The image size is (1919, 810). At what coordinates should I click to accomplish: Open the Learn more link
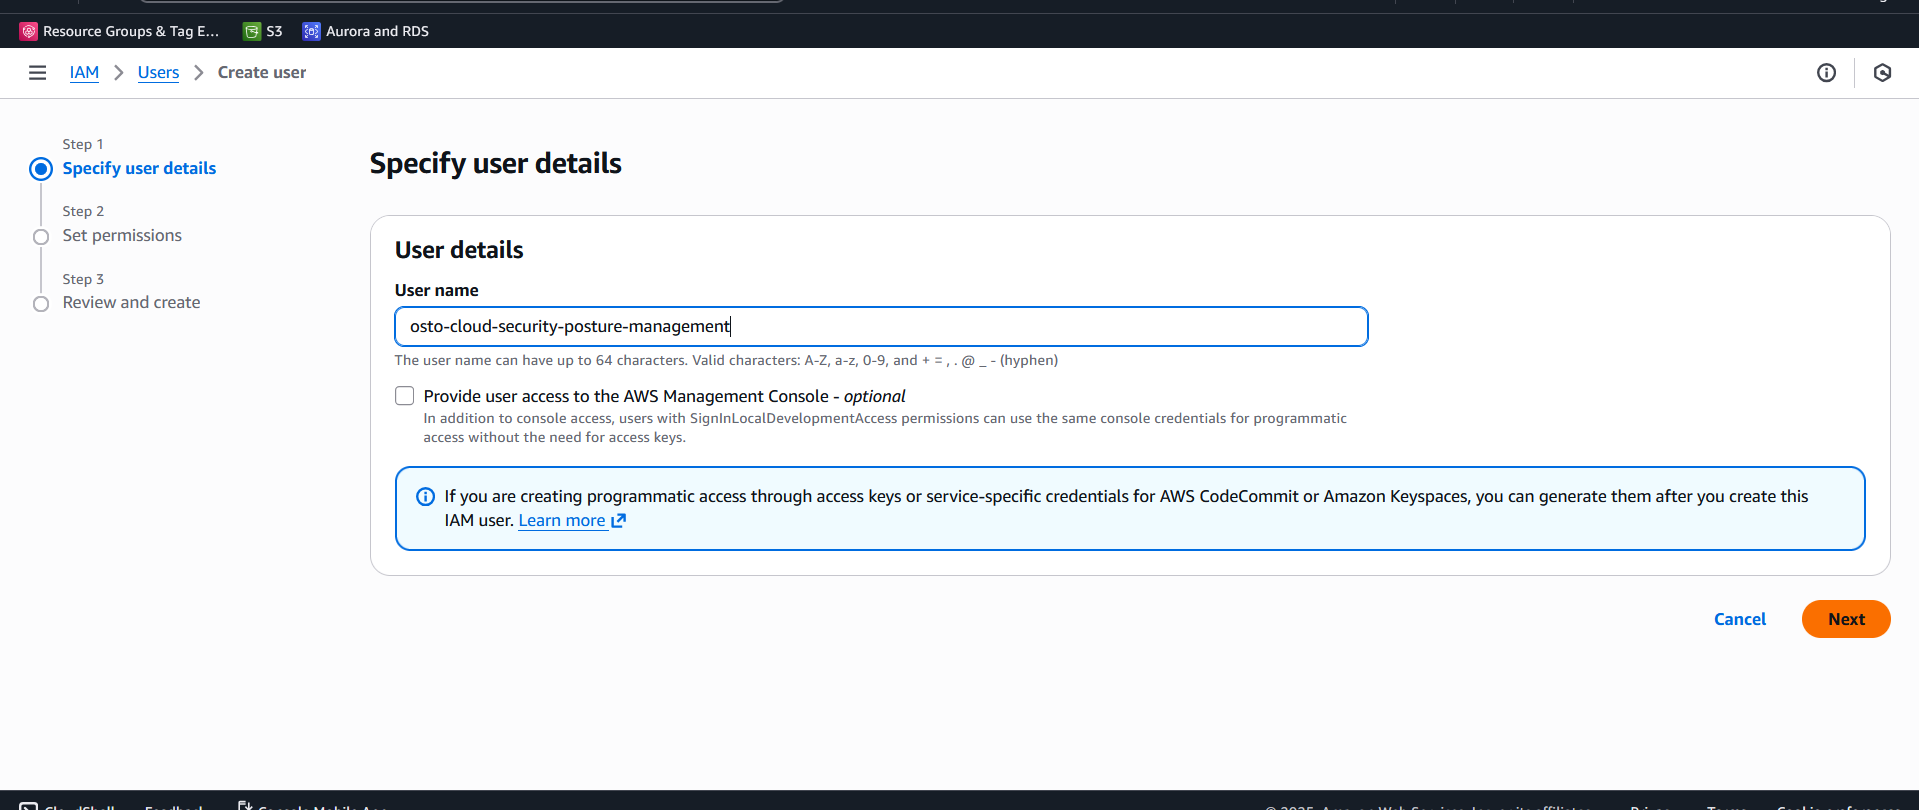pos(561,521)
